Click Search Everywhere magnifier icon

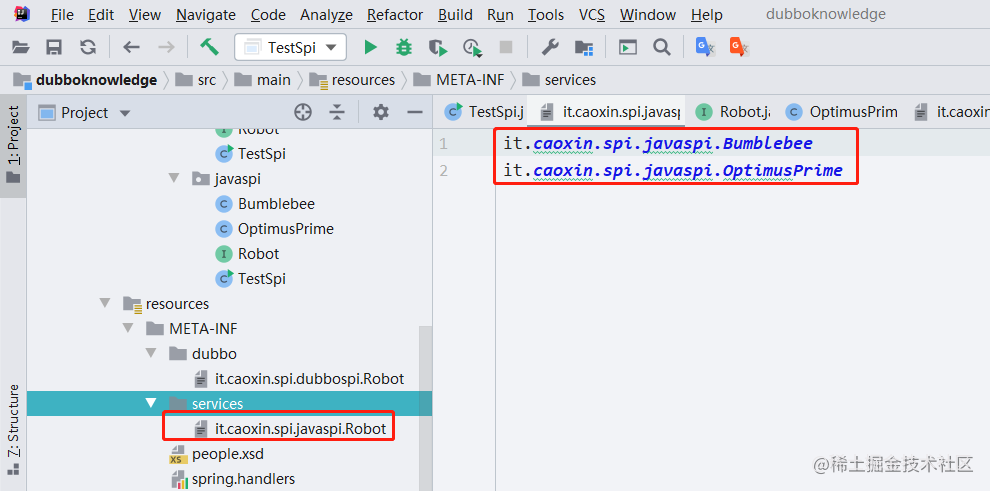point(661,47)
